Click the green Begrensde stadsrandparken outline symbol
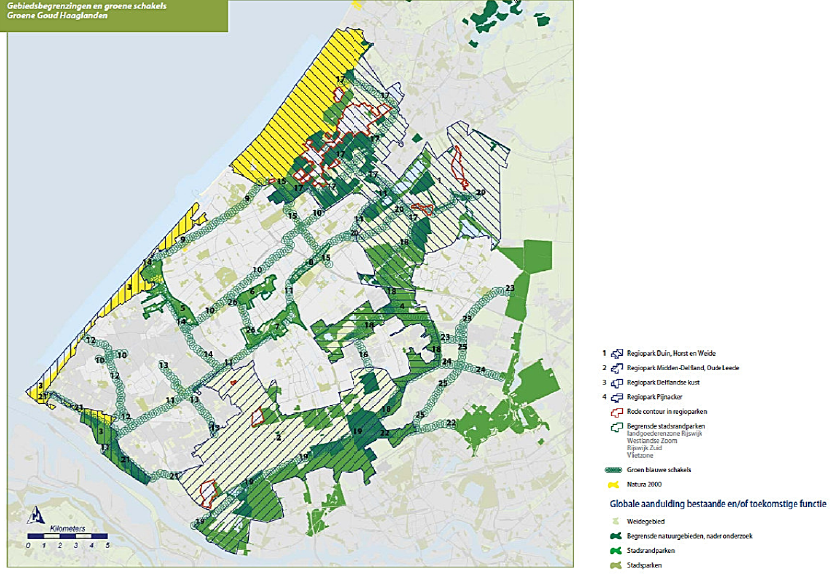The width and height of the screenshot is (838, 583). coord(617,426)
